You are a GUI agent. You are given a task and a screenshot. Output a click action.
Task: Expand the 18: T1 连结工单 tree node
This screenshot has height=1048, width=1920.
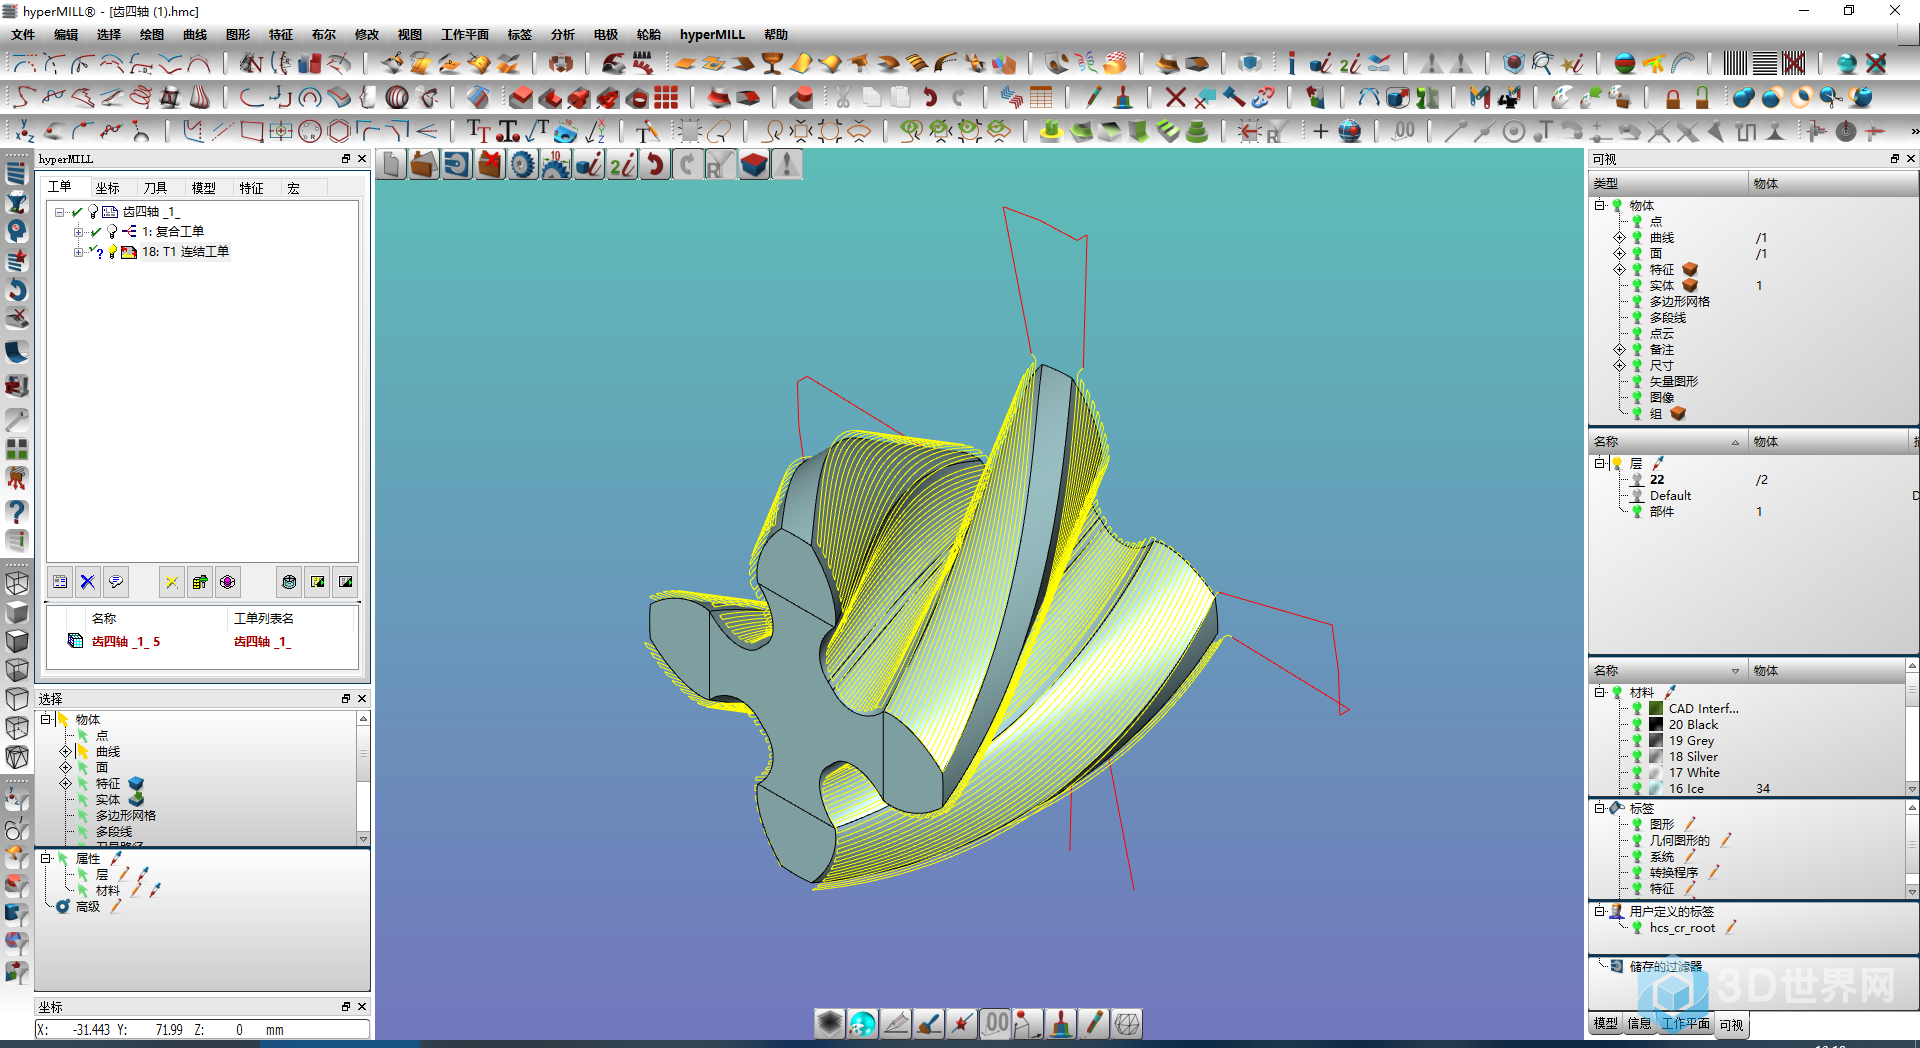[78, 252]
